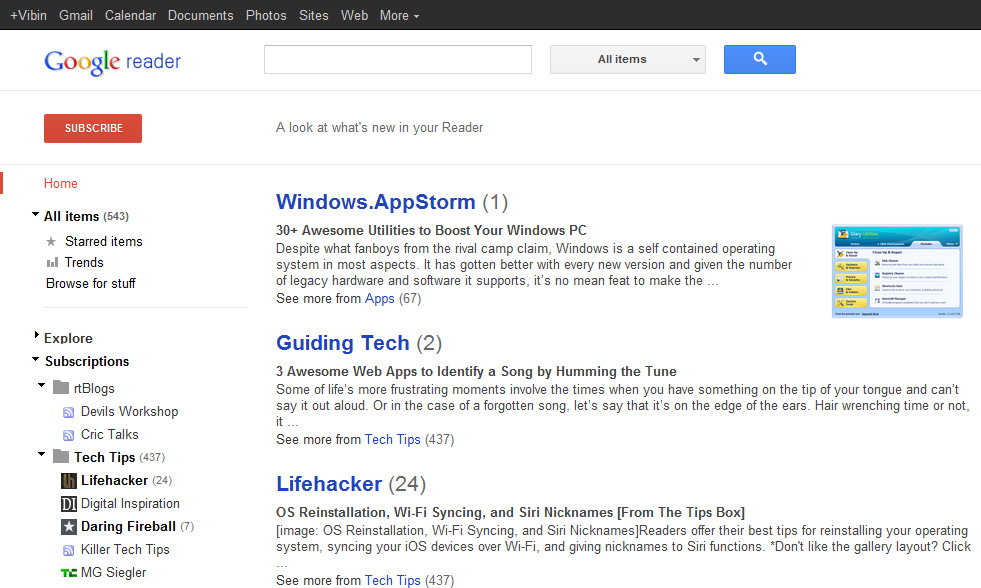981x588 pixels.
Task: Click the TechCrunch icon beside MG Siegler
Action: [x=69, y=572]
